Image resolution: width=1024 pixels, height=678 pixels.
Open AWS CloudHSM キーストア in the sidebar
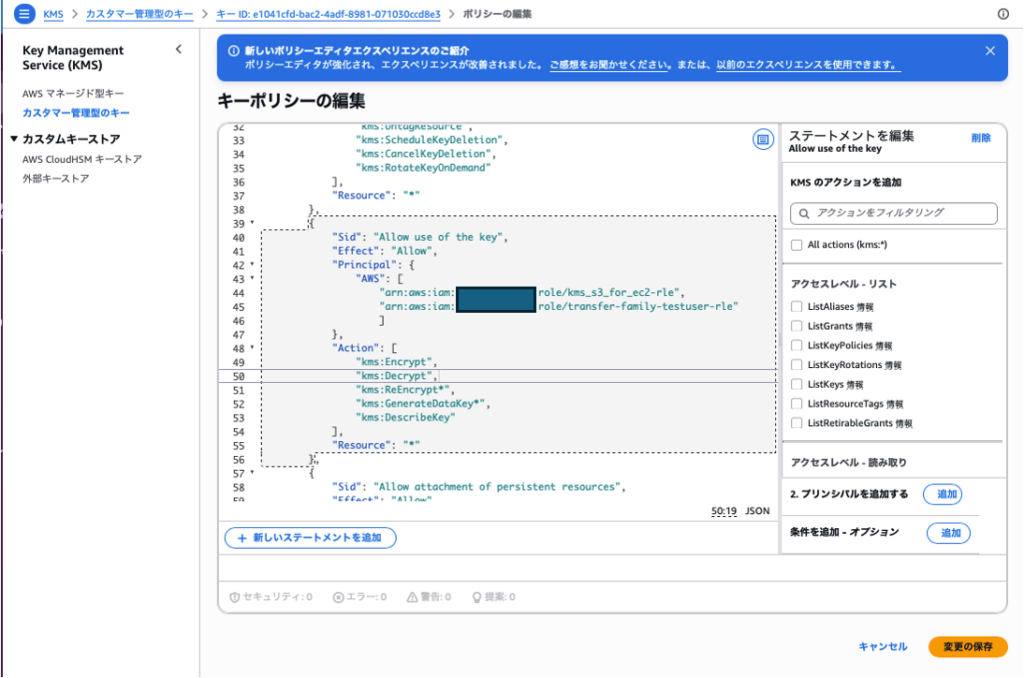(x=82, y=159)
